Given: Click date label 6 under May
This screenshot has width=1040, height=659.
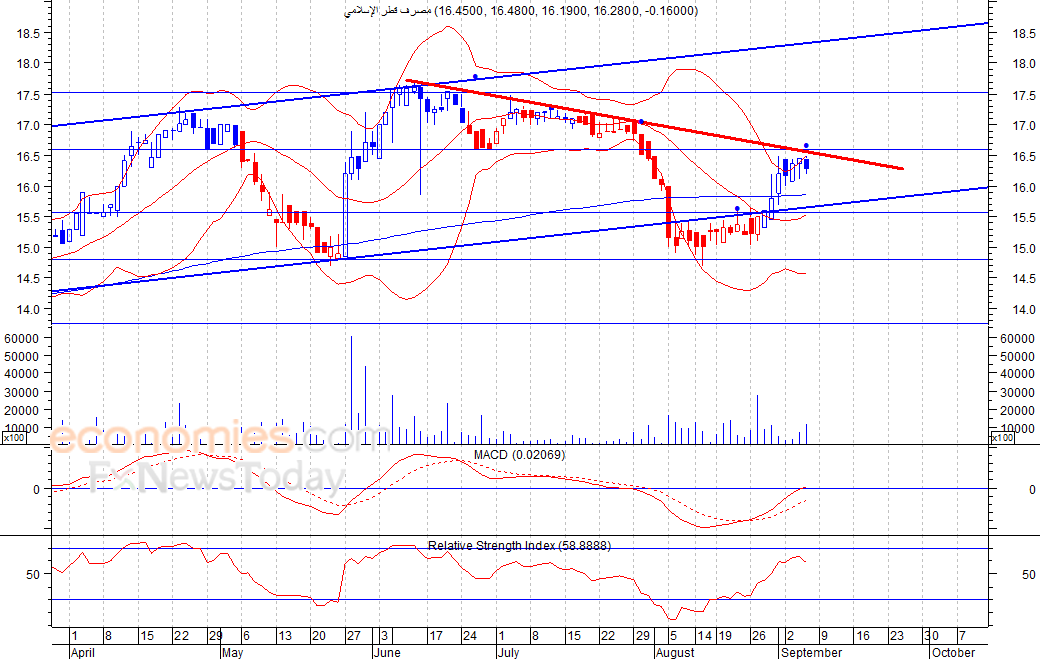Looking at the screenshot, I should tap(246, 636).
